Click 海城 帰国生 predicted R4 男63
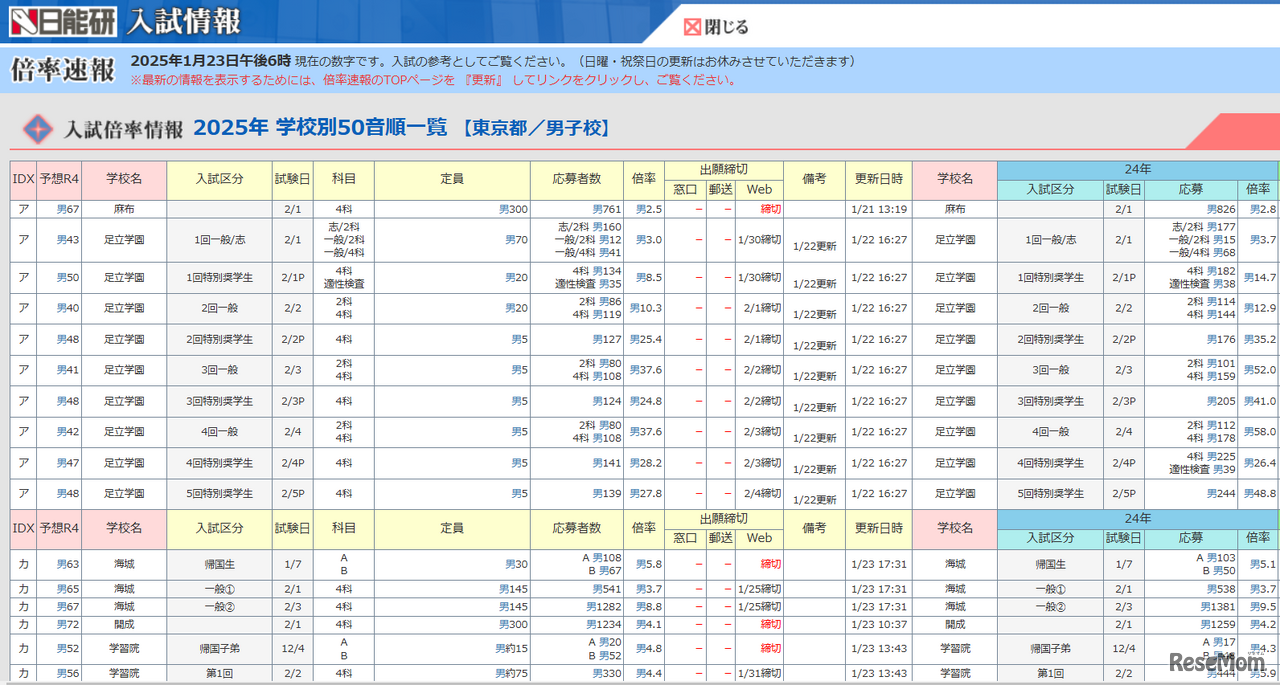 pyautogui.click(x=67, y=564)
